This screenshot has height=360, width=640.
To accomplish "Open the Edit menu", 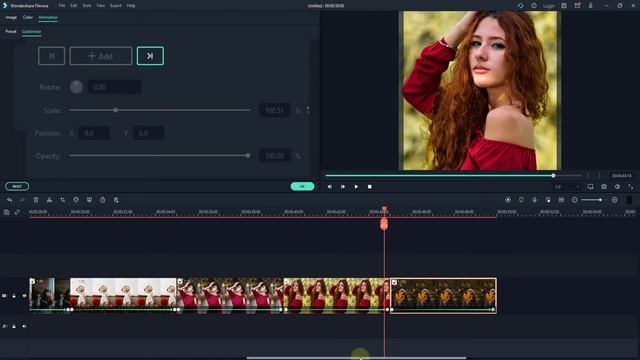I will point(73,6).
